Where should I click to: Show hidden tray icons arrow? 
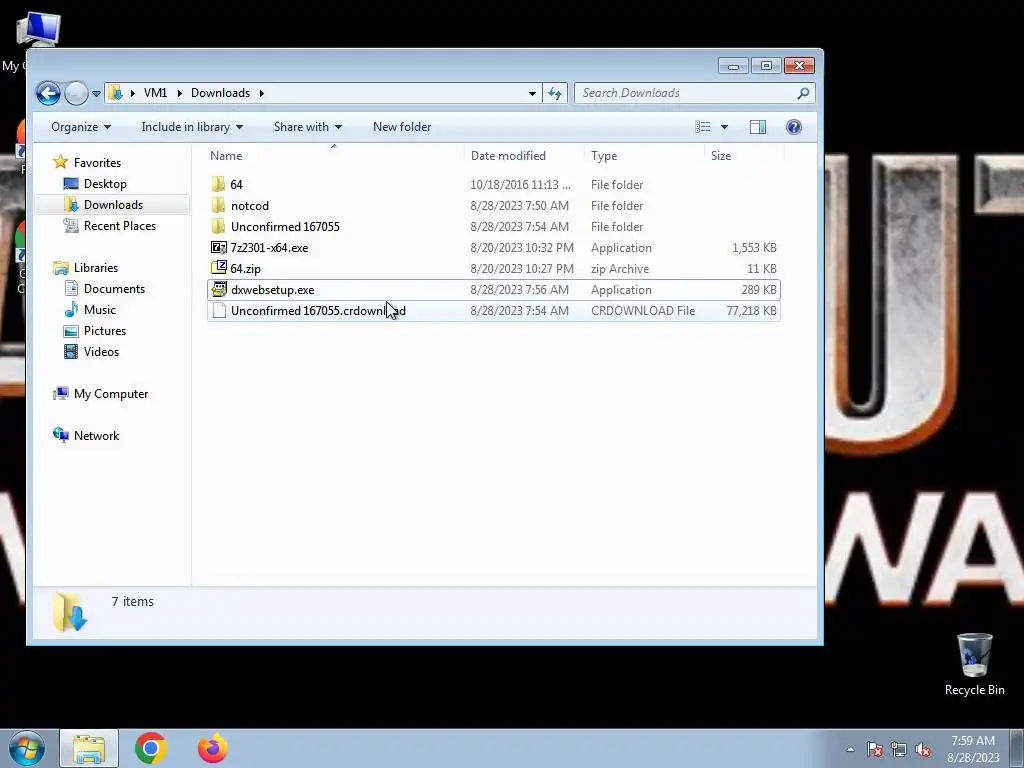(850, 749)
